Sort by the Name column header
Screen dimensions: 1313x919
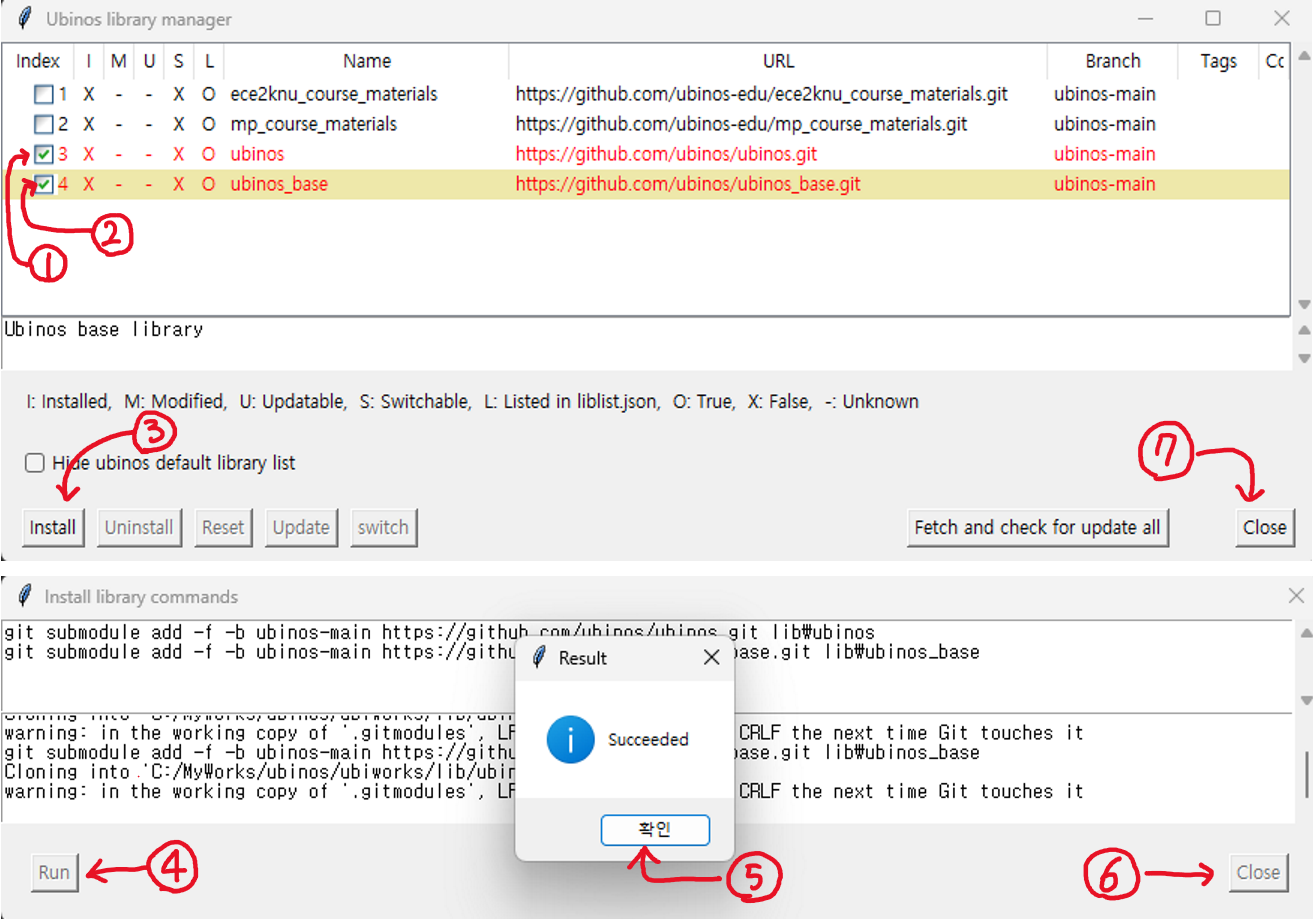[x=366, y=61]
